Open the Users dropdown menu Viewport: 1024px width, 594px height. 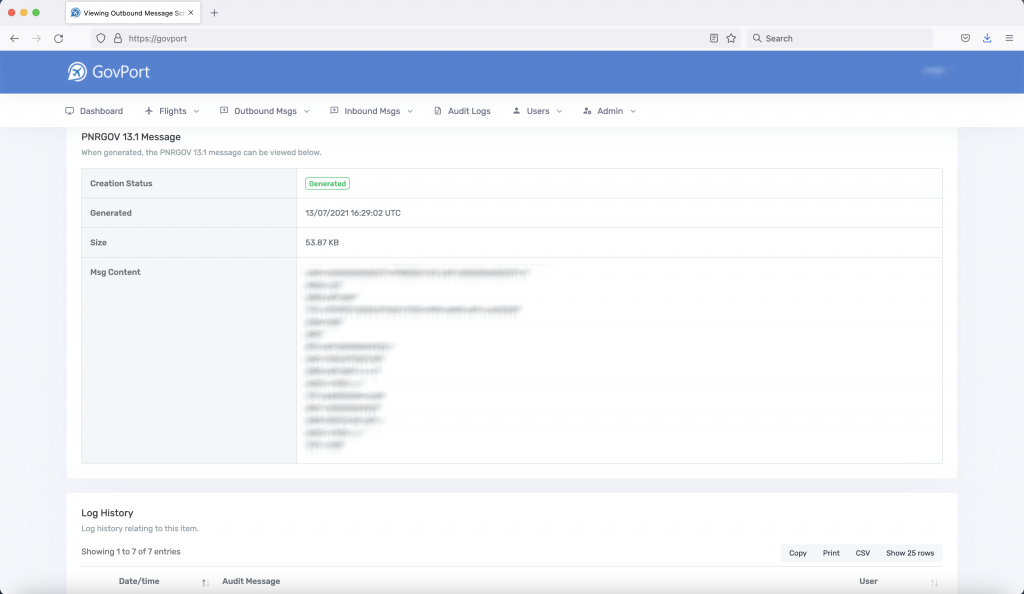click(537, 111)
